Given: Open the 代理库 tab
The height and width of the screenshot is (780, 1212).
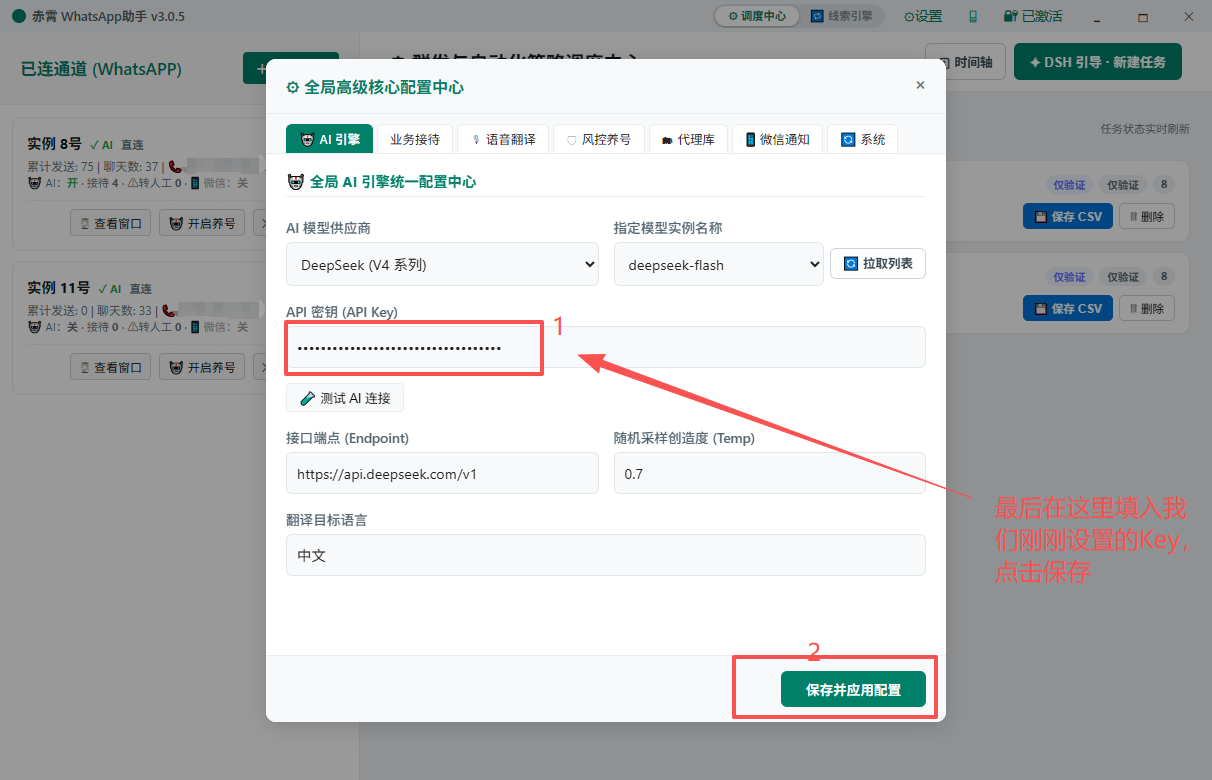Looking at the screenshot, I should click(x=688, y=139).
